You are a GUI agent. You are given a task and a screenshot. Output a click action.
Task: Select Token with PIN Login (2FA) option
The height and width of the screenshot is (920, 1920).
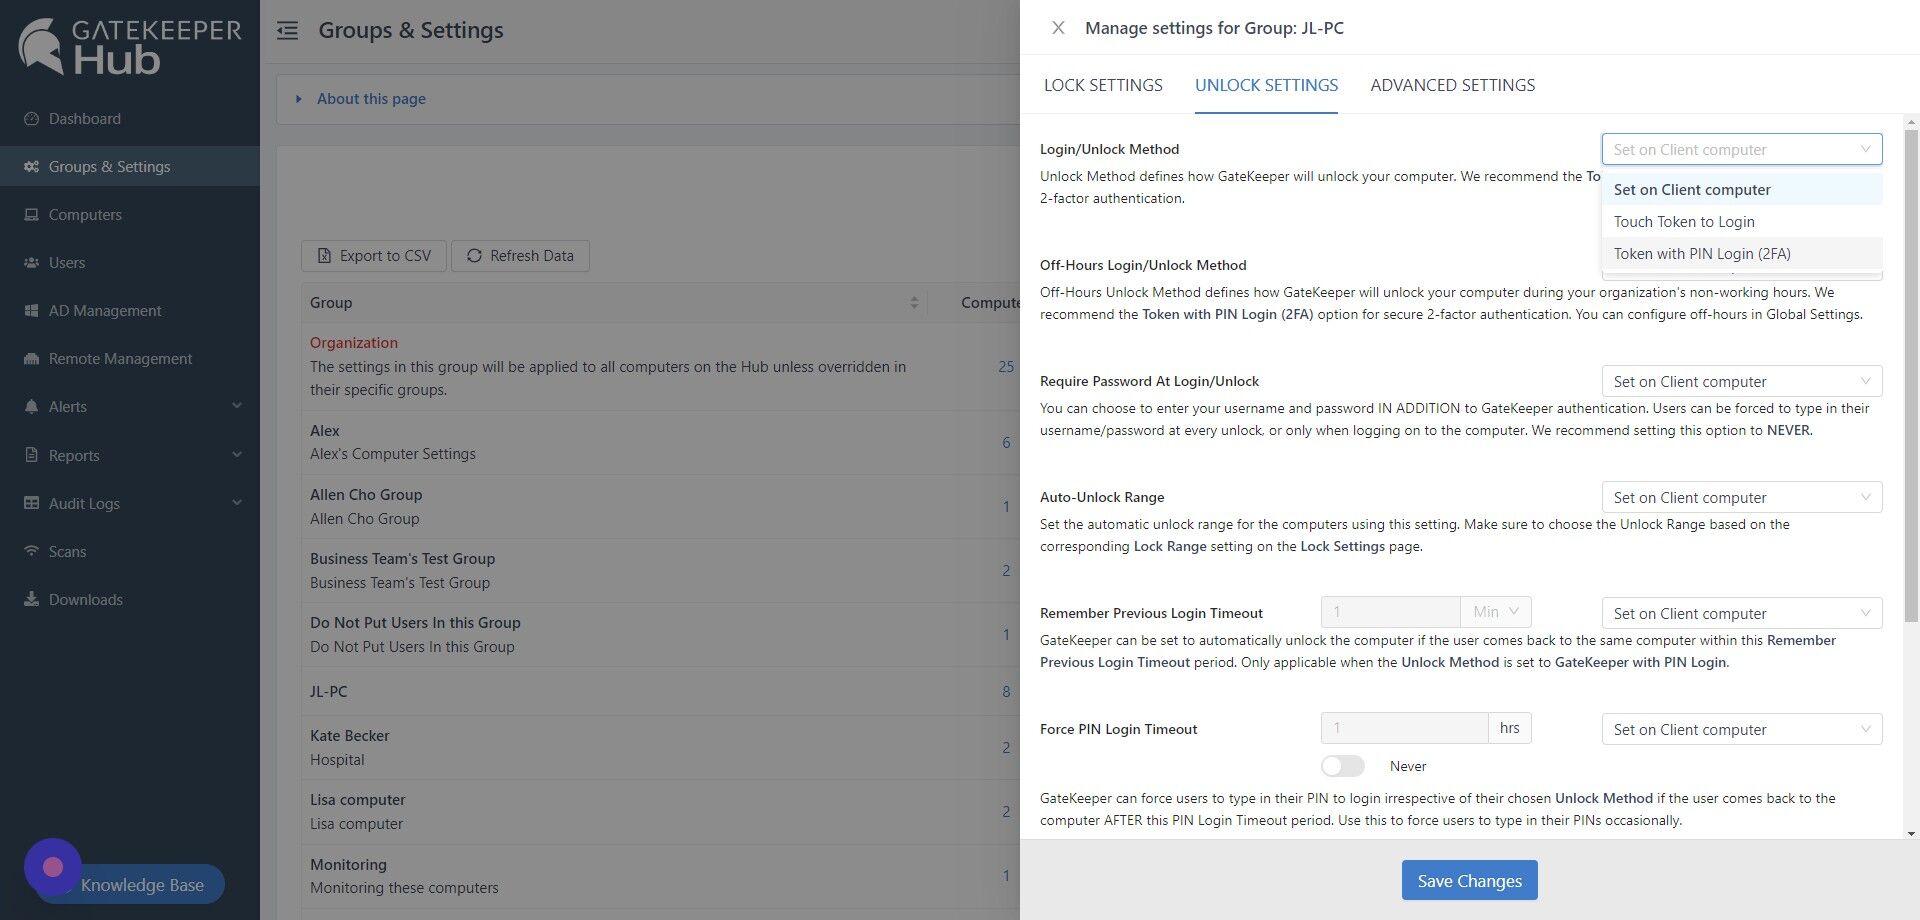[1741, 253]
